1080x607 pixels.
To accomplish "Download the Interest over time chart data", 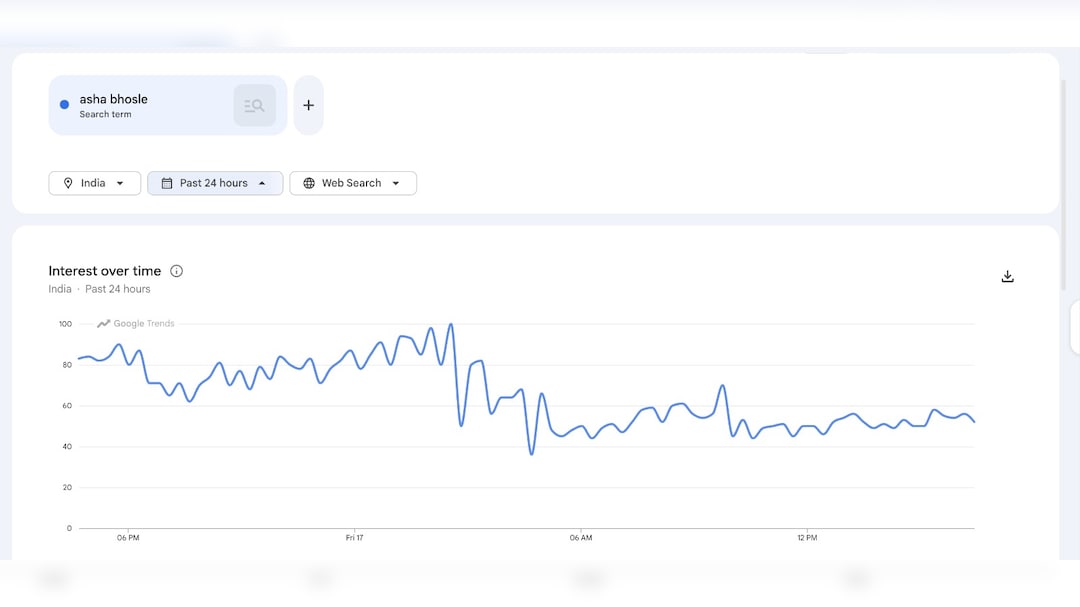I will coord(1007,277).
